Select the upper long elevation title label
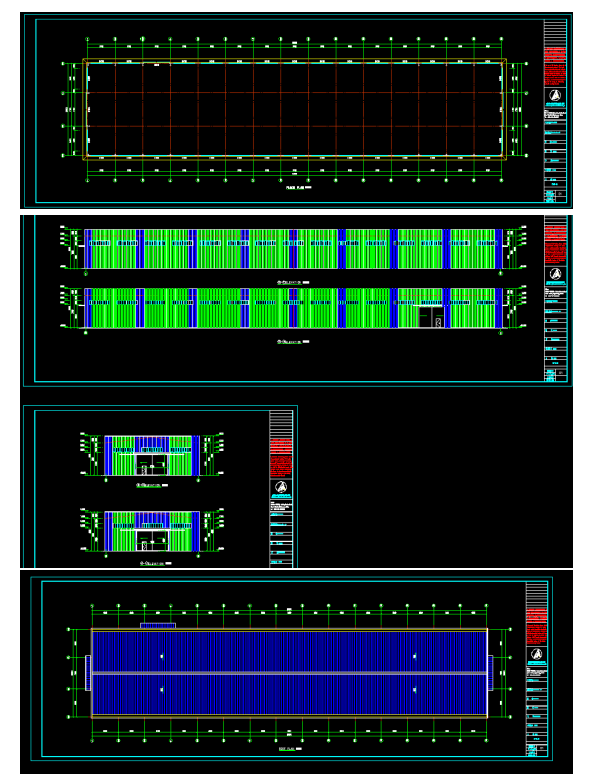The width and height of the screenshot is (590, 783). (293, 283)
